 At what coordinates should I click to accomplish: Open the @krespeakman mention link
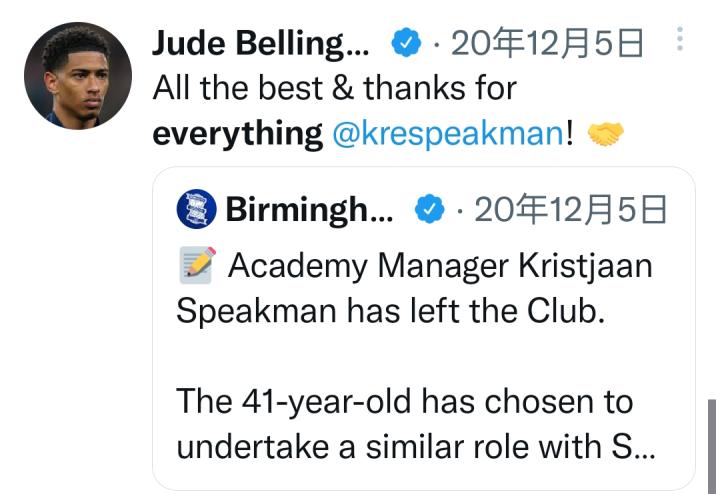pyautogui.click(x=447, y=133)
